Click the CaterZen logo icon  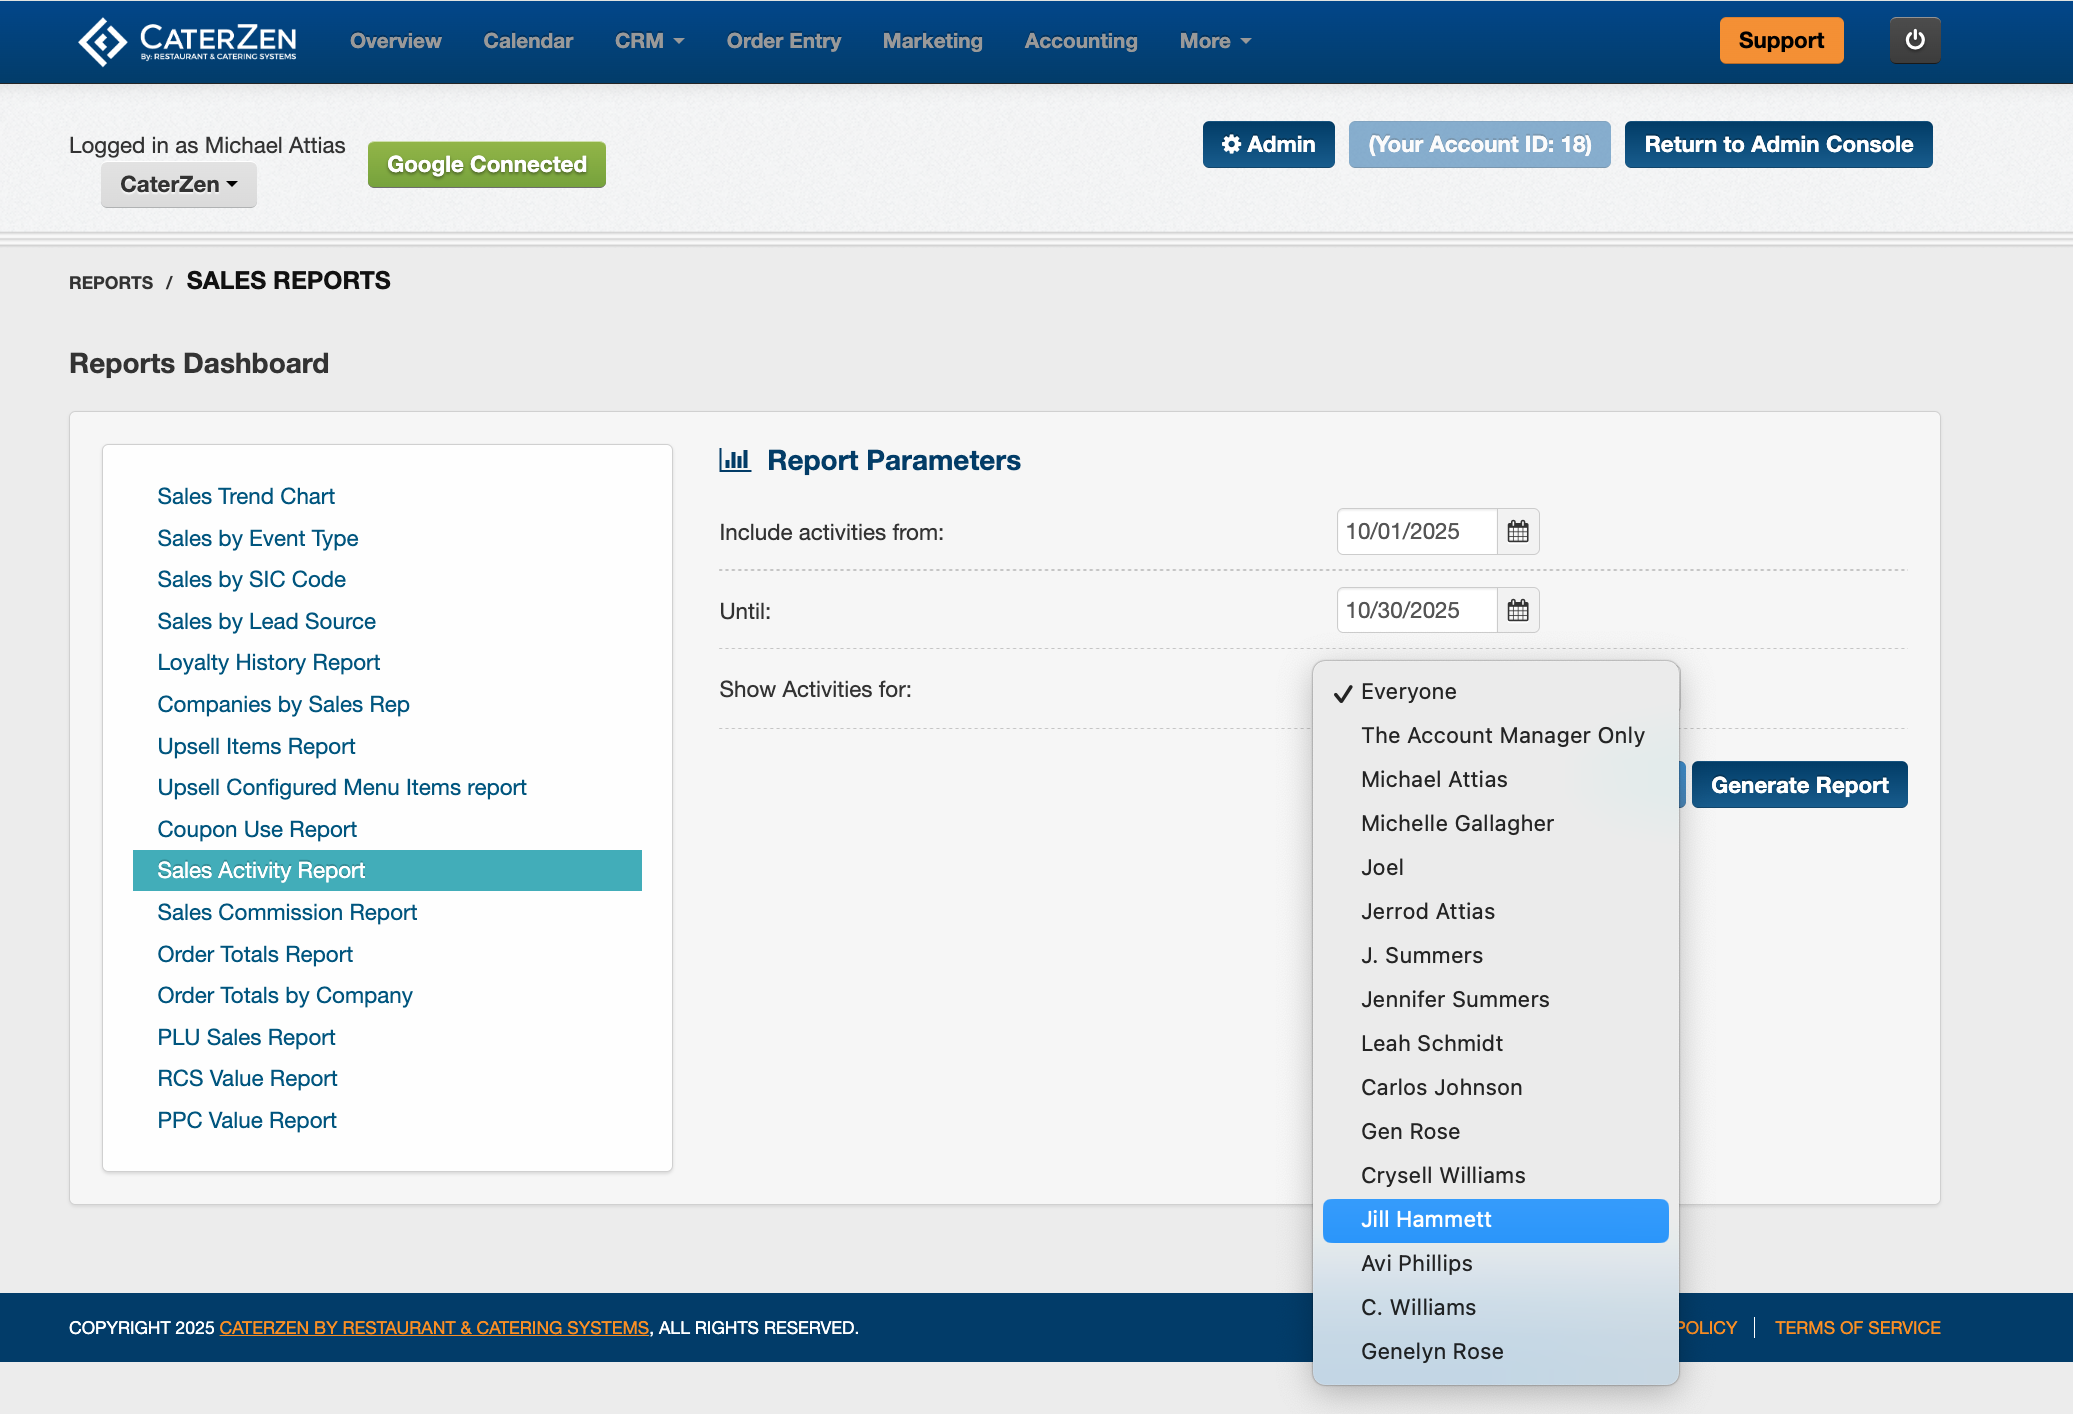click(102, 41)
